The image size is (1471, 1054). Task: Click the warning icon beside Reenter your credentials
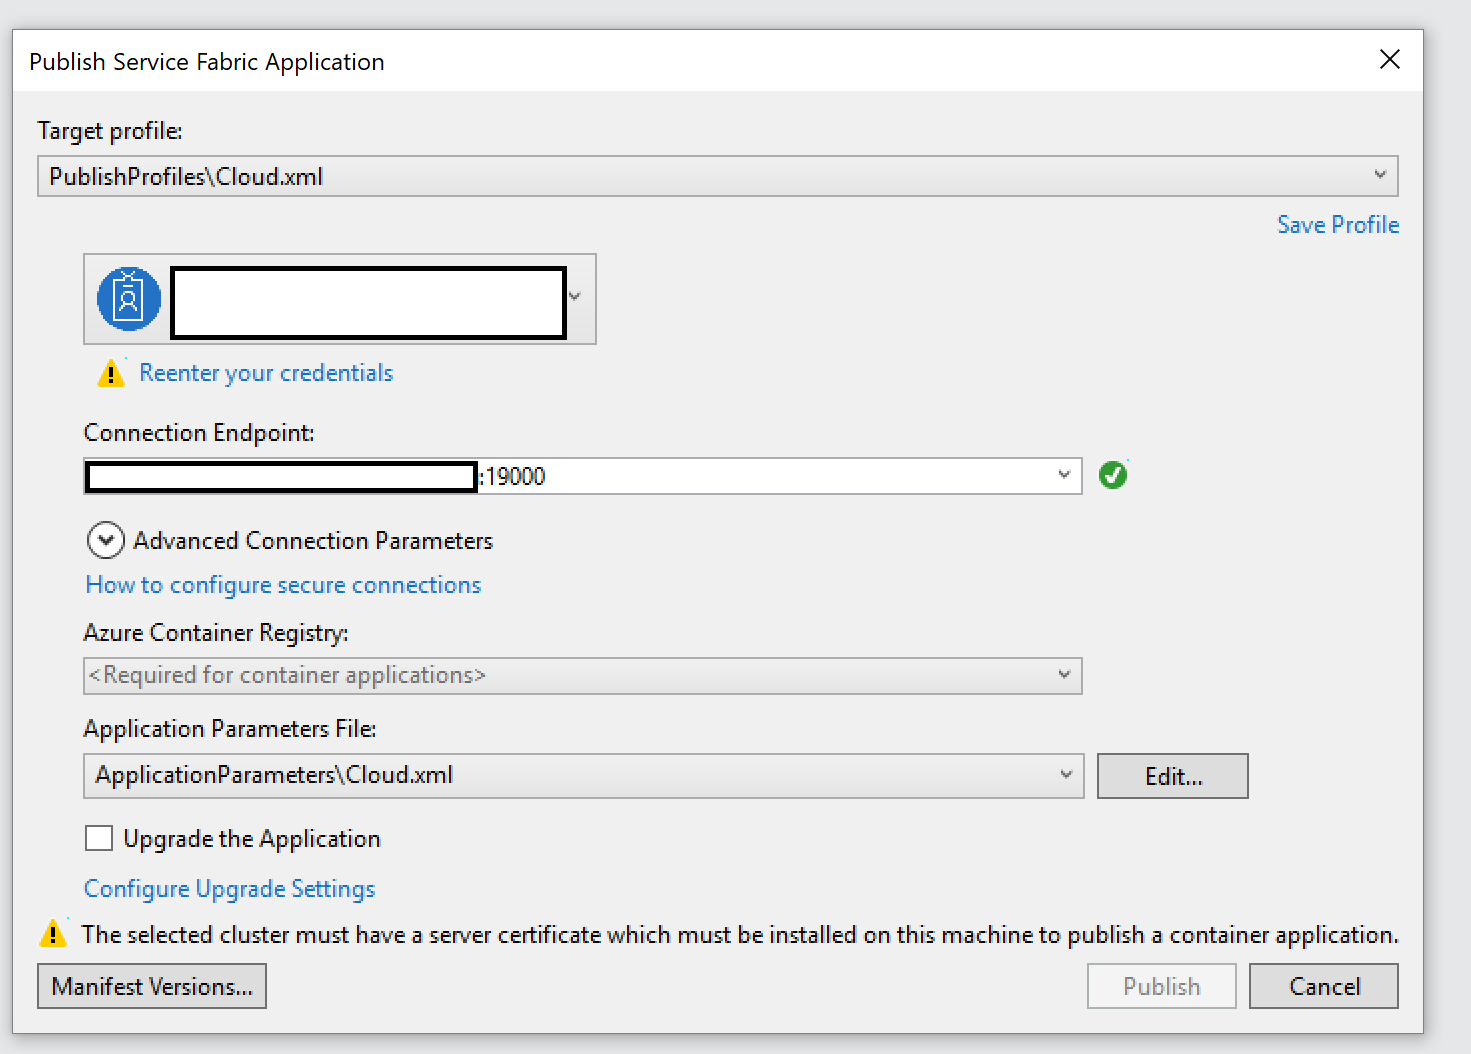[111, 372]
